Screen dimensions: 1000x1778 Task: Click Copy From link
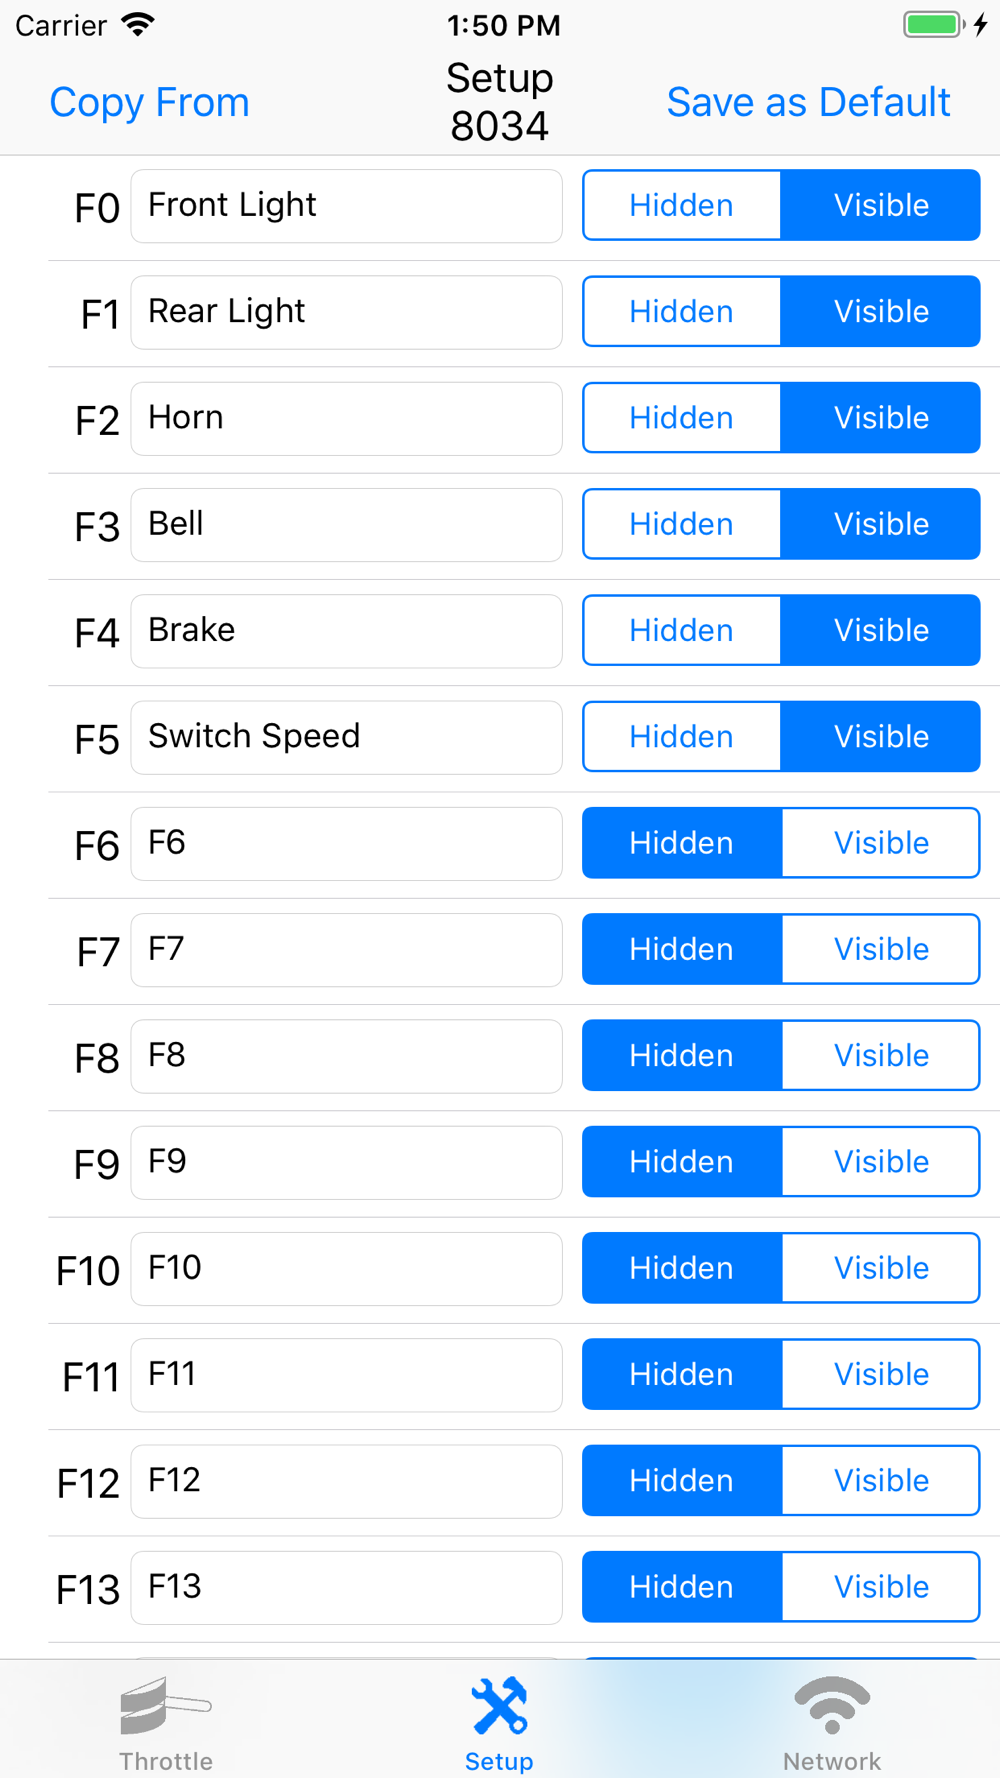[150, 102]
